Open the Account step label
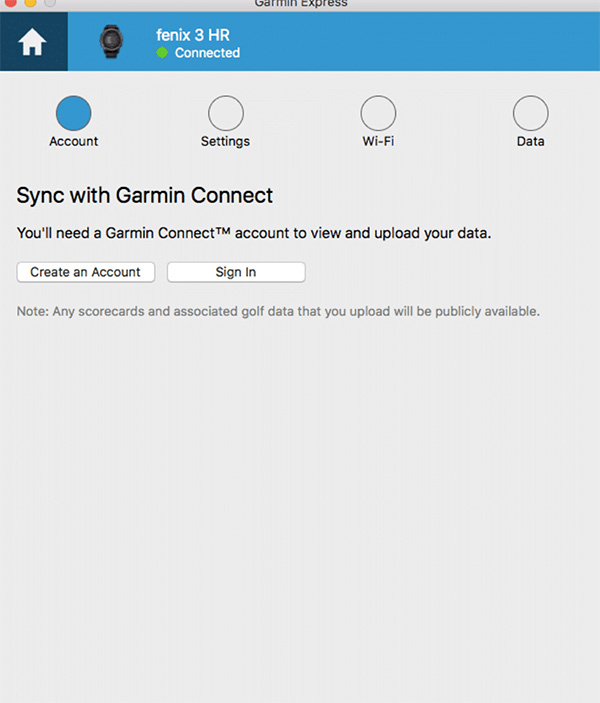Viewport: 600px width, 703px height. pos(74,142)
